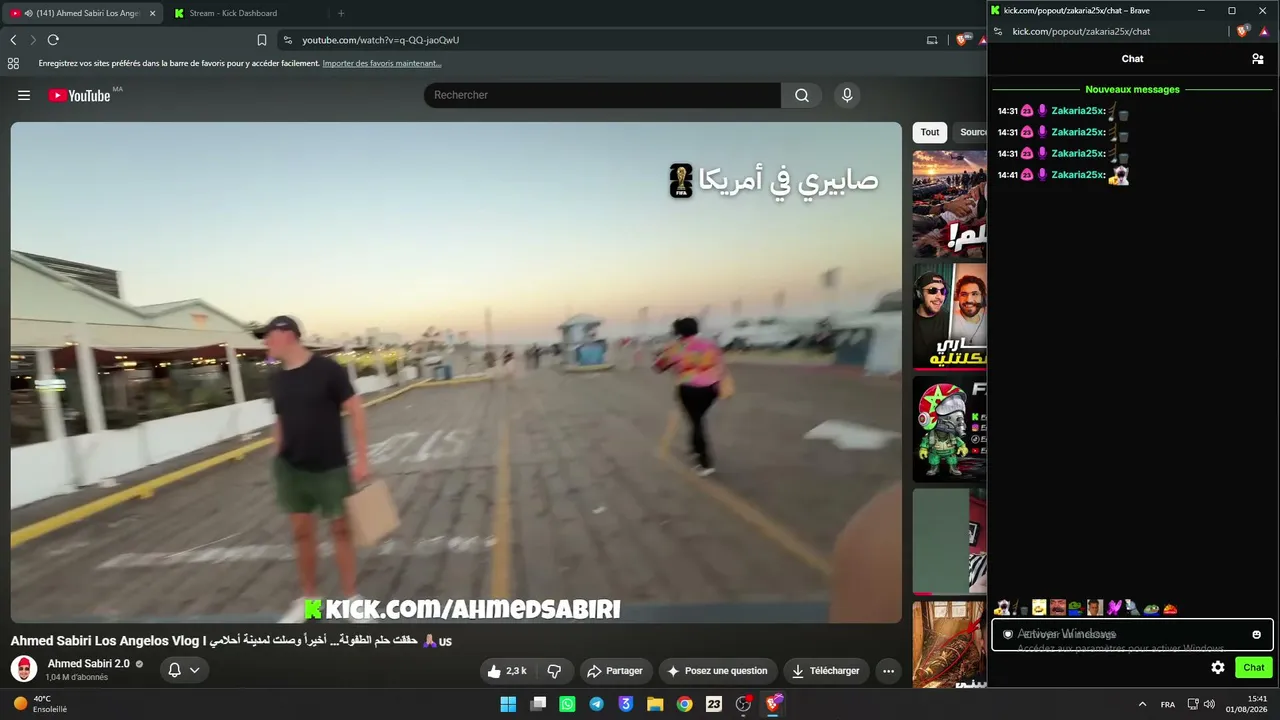Open the more actions ellipsis menu
This screenshot has width=1280, height=720.
pos(888,671)
